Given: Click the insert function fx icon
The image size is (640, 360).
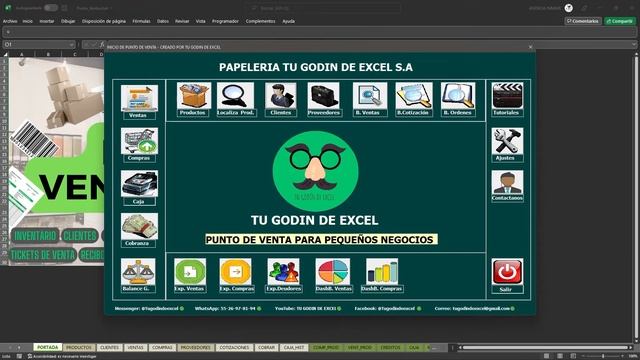Looking at the screenshot, I should (102, 44).
